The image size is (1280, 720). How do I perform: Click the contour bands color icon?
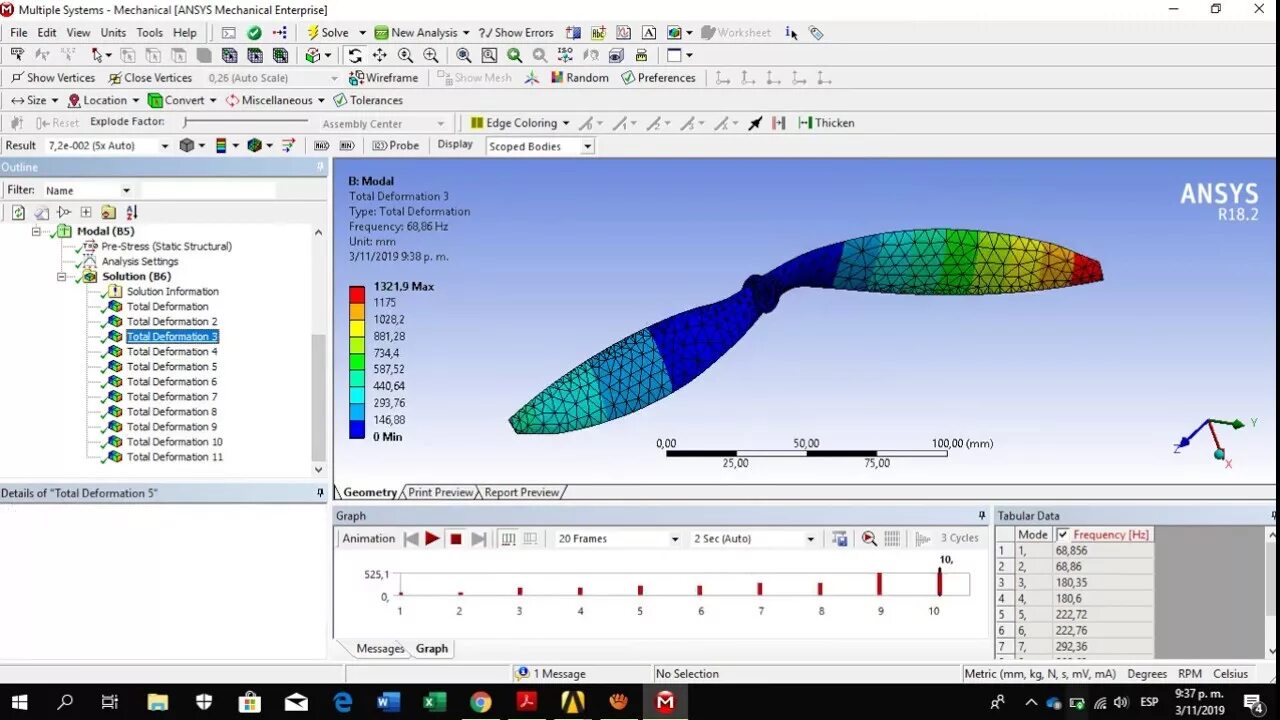[222, 146]
